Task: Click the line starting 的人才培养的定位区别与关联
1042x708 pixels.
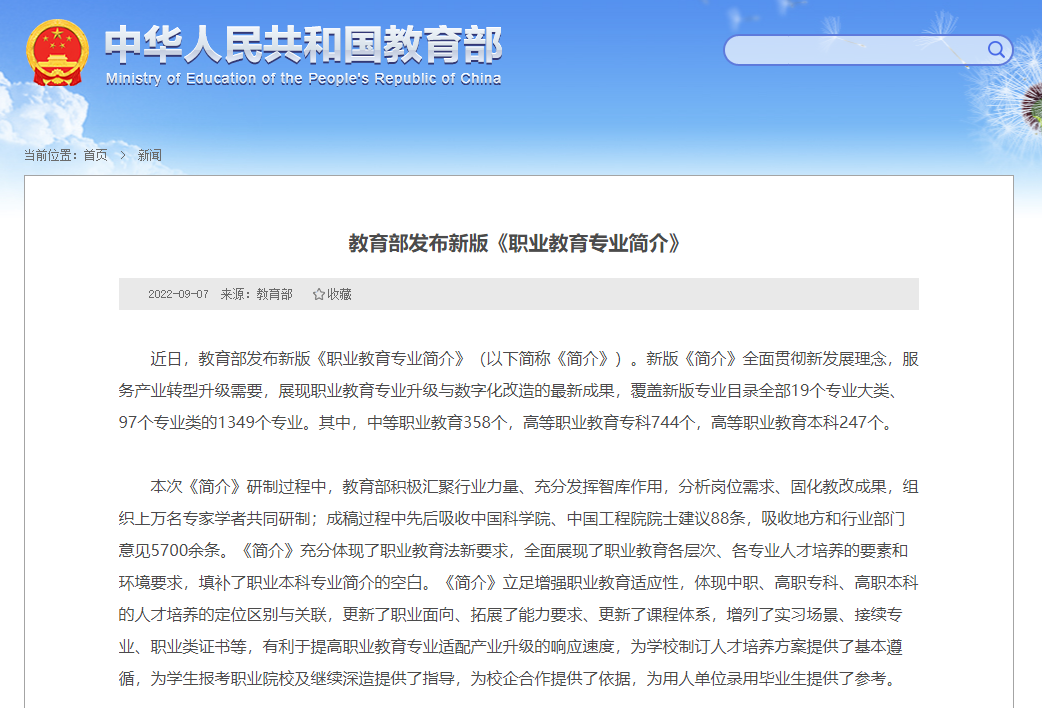Action: point(510,615)
